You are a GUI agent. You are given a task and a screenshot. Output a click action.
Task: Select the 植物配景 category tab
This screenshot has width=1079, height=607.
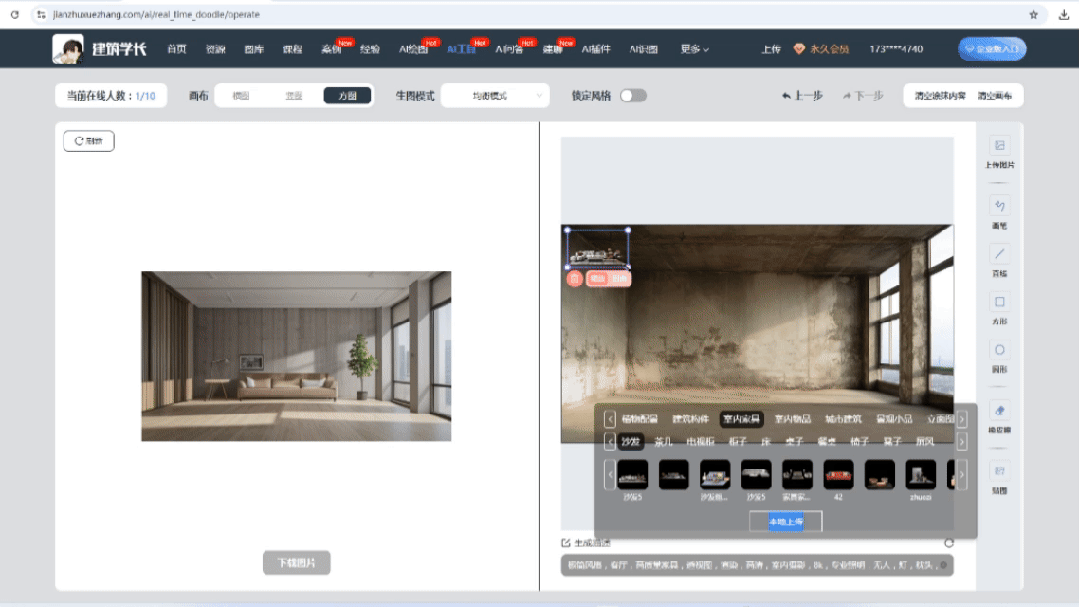639,418
